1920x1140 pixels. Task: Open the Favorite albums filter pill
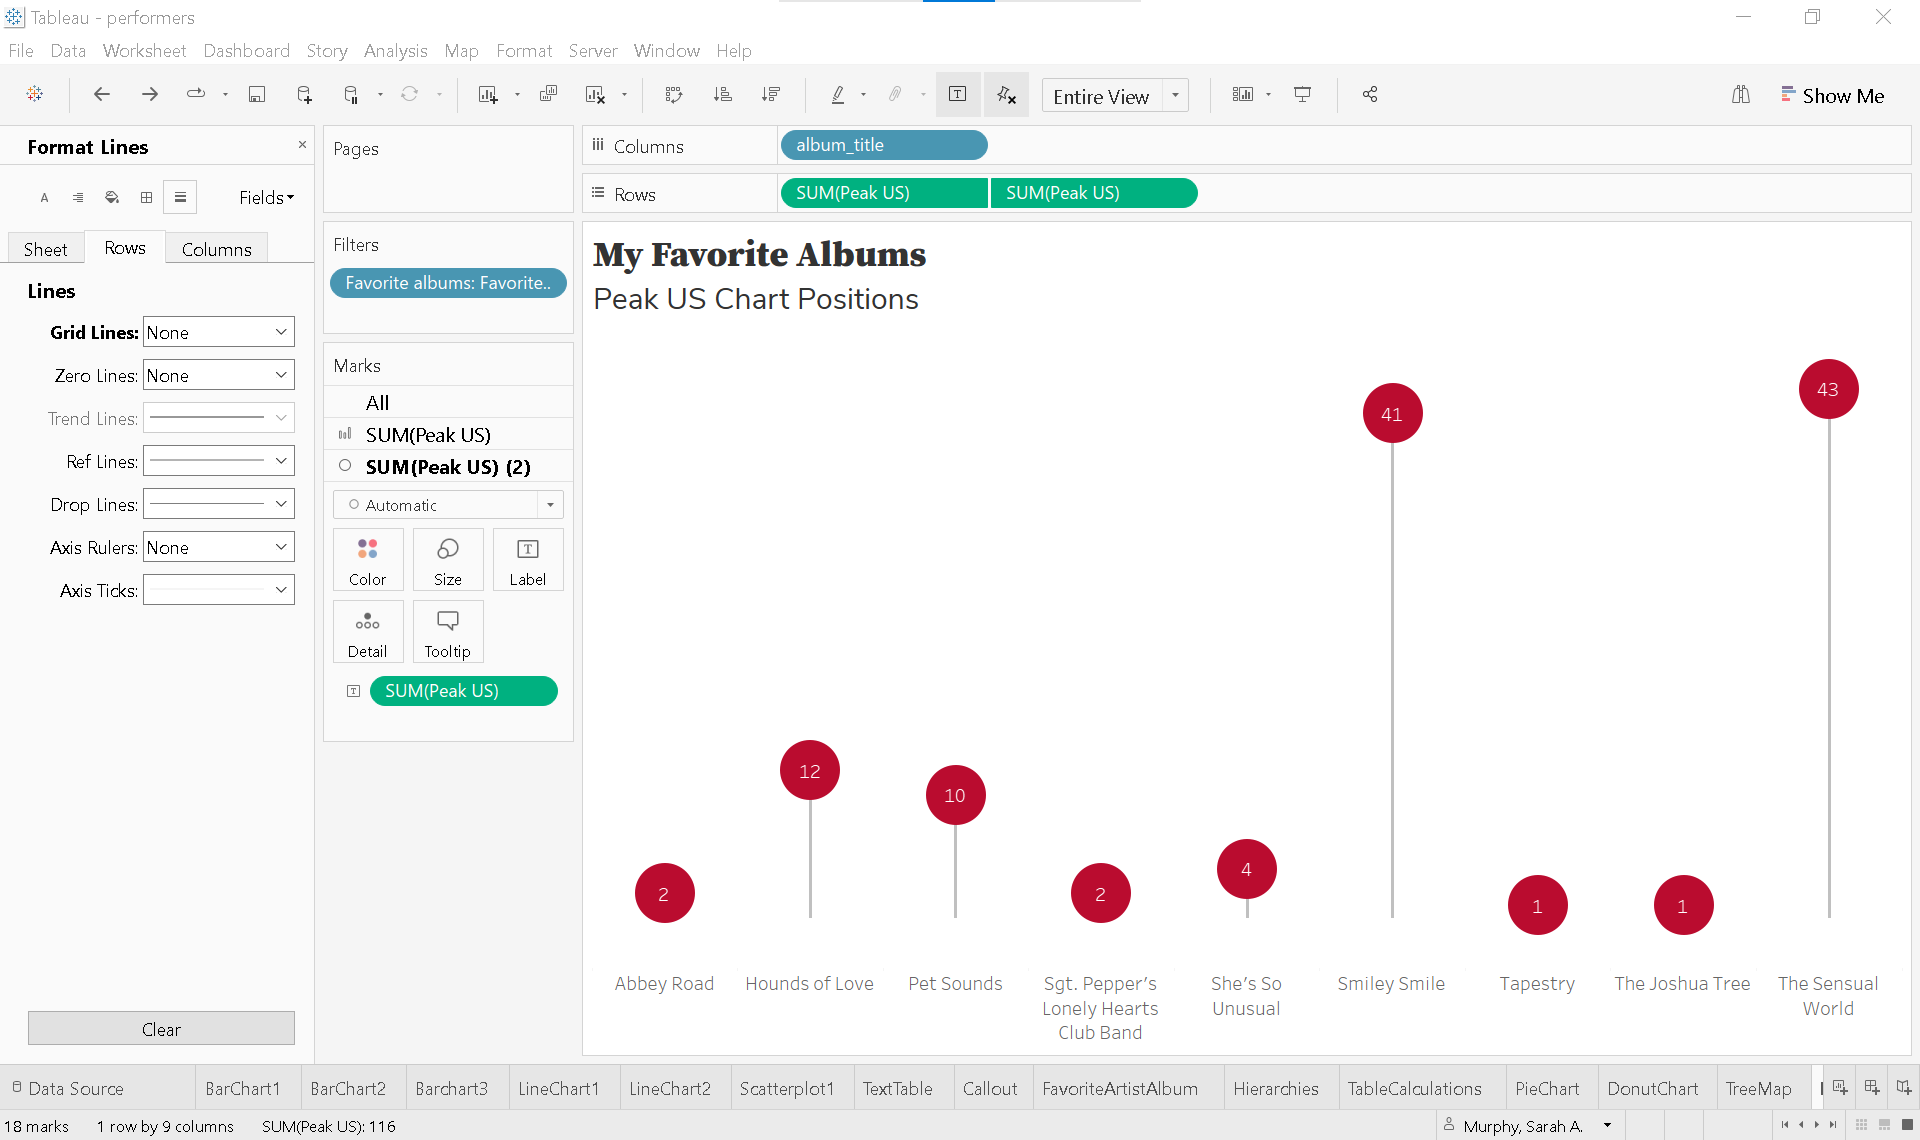[x=448, y=283]
